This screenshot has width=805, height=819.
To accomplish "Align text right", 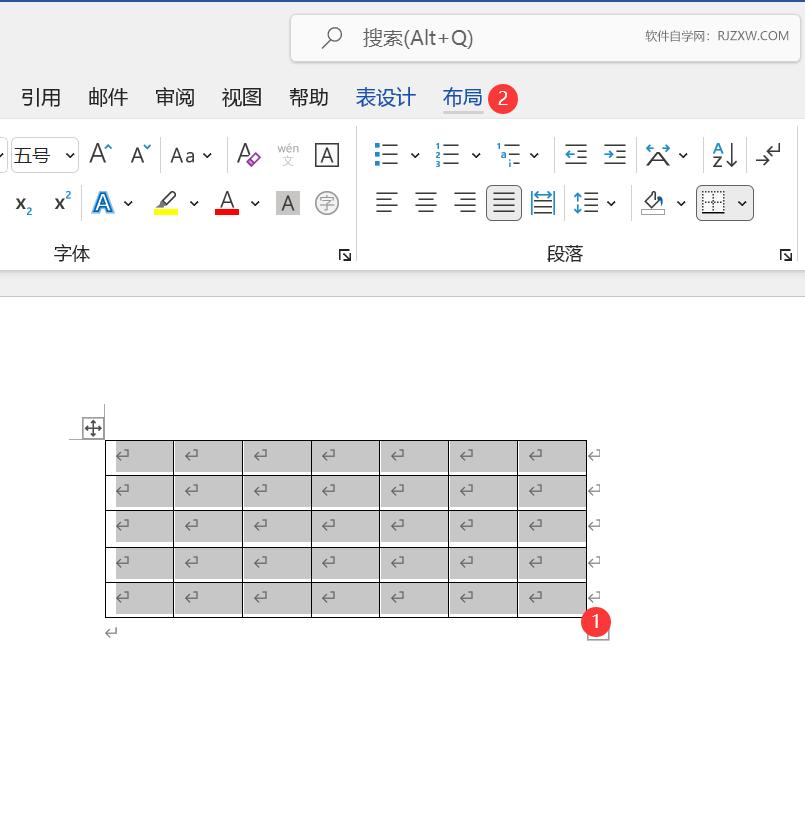I will pos(465,203).
